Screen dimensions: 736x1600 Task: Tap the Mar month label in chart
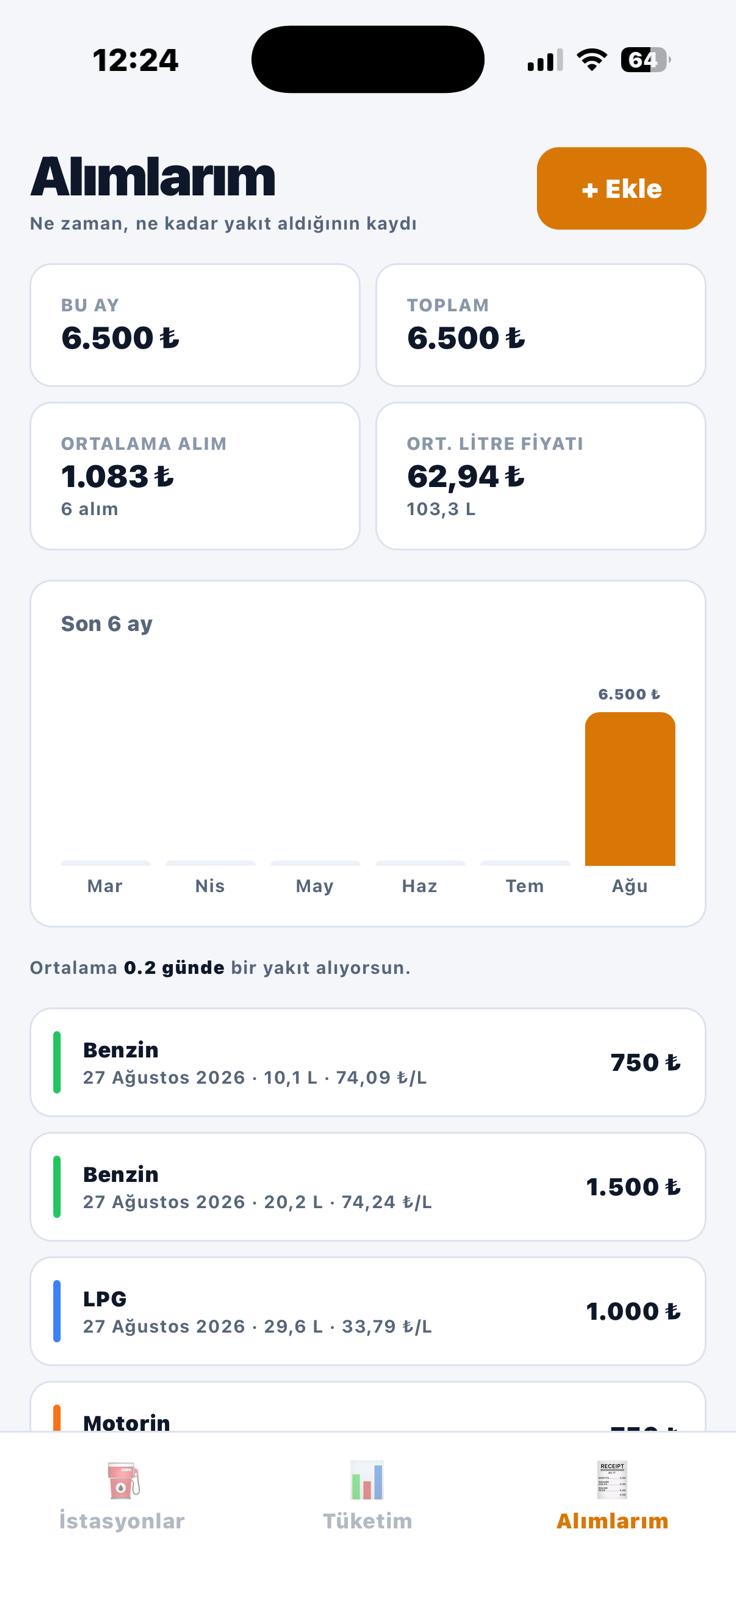coord(105,886)
